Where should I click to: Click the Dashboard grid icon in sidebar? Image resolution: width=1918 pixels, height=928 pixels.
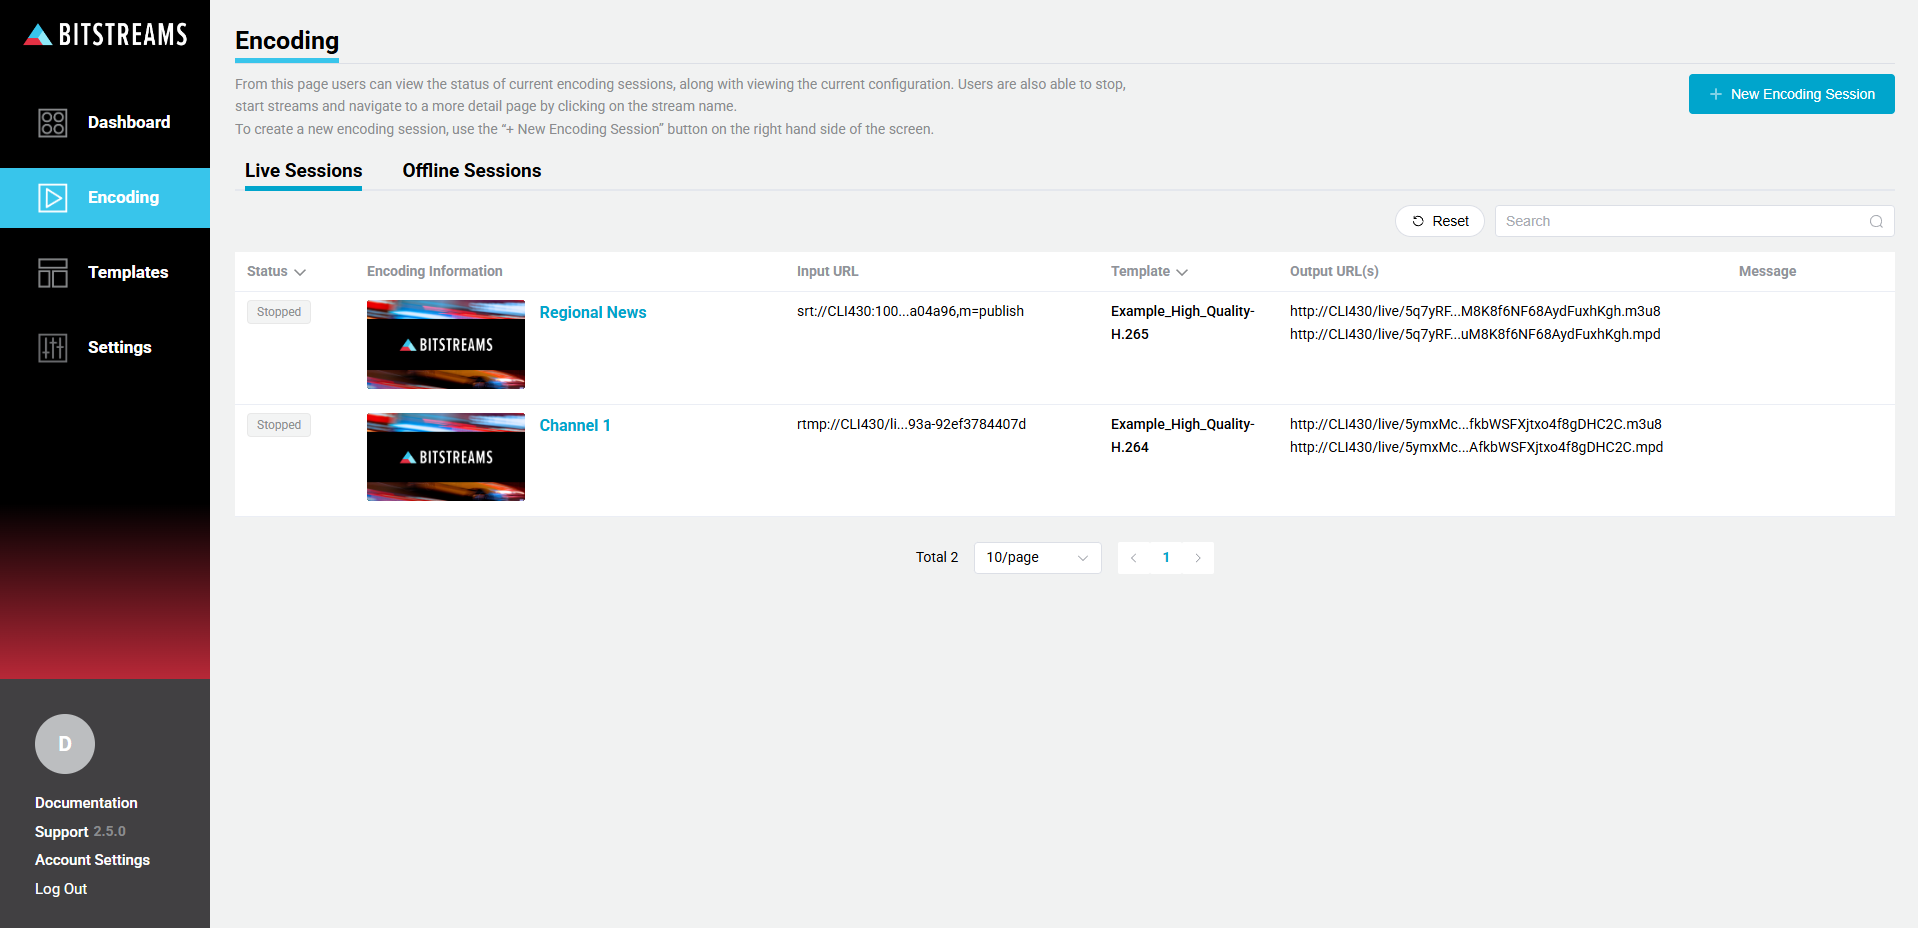click(53, 123)
